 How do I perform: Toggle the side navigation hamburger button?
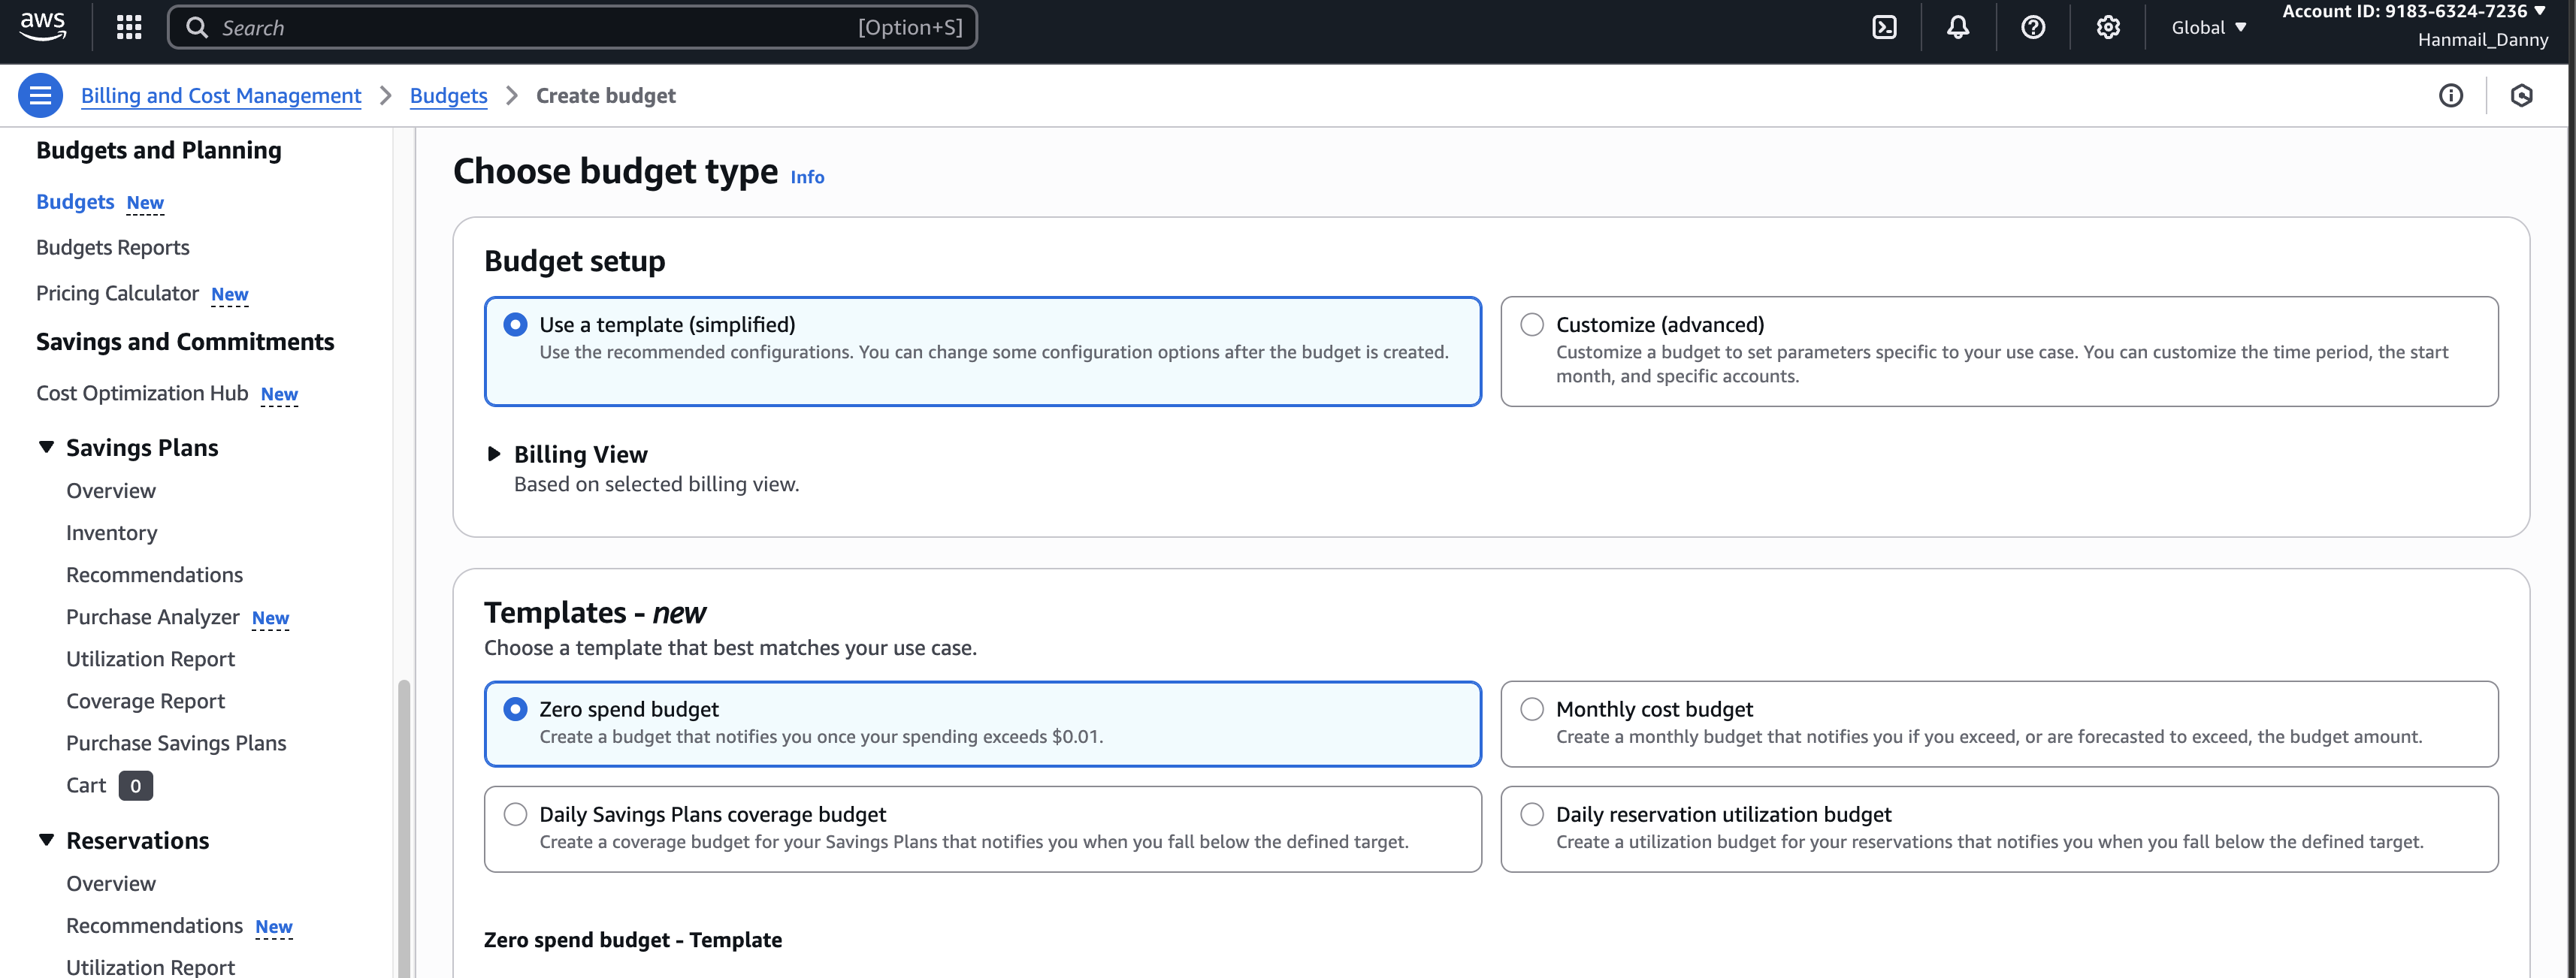(40, 95)
